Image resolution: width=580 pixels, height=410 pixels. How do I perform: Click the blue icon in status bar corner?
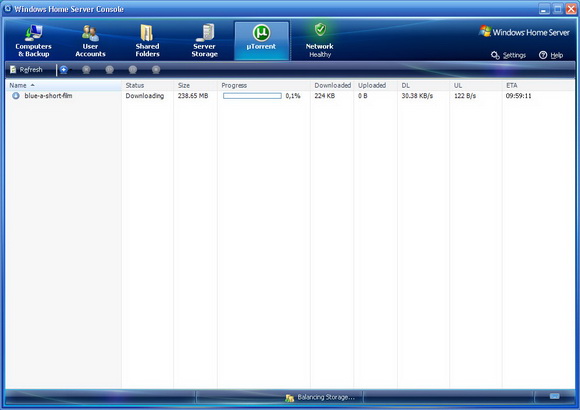tap(554, 396)
